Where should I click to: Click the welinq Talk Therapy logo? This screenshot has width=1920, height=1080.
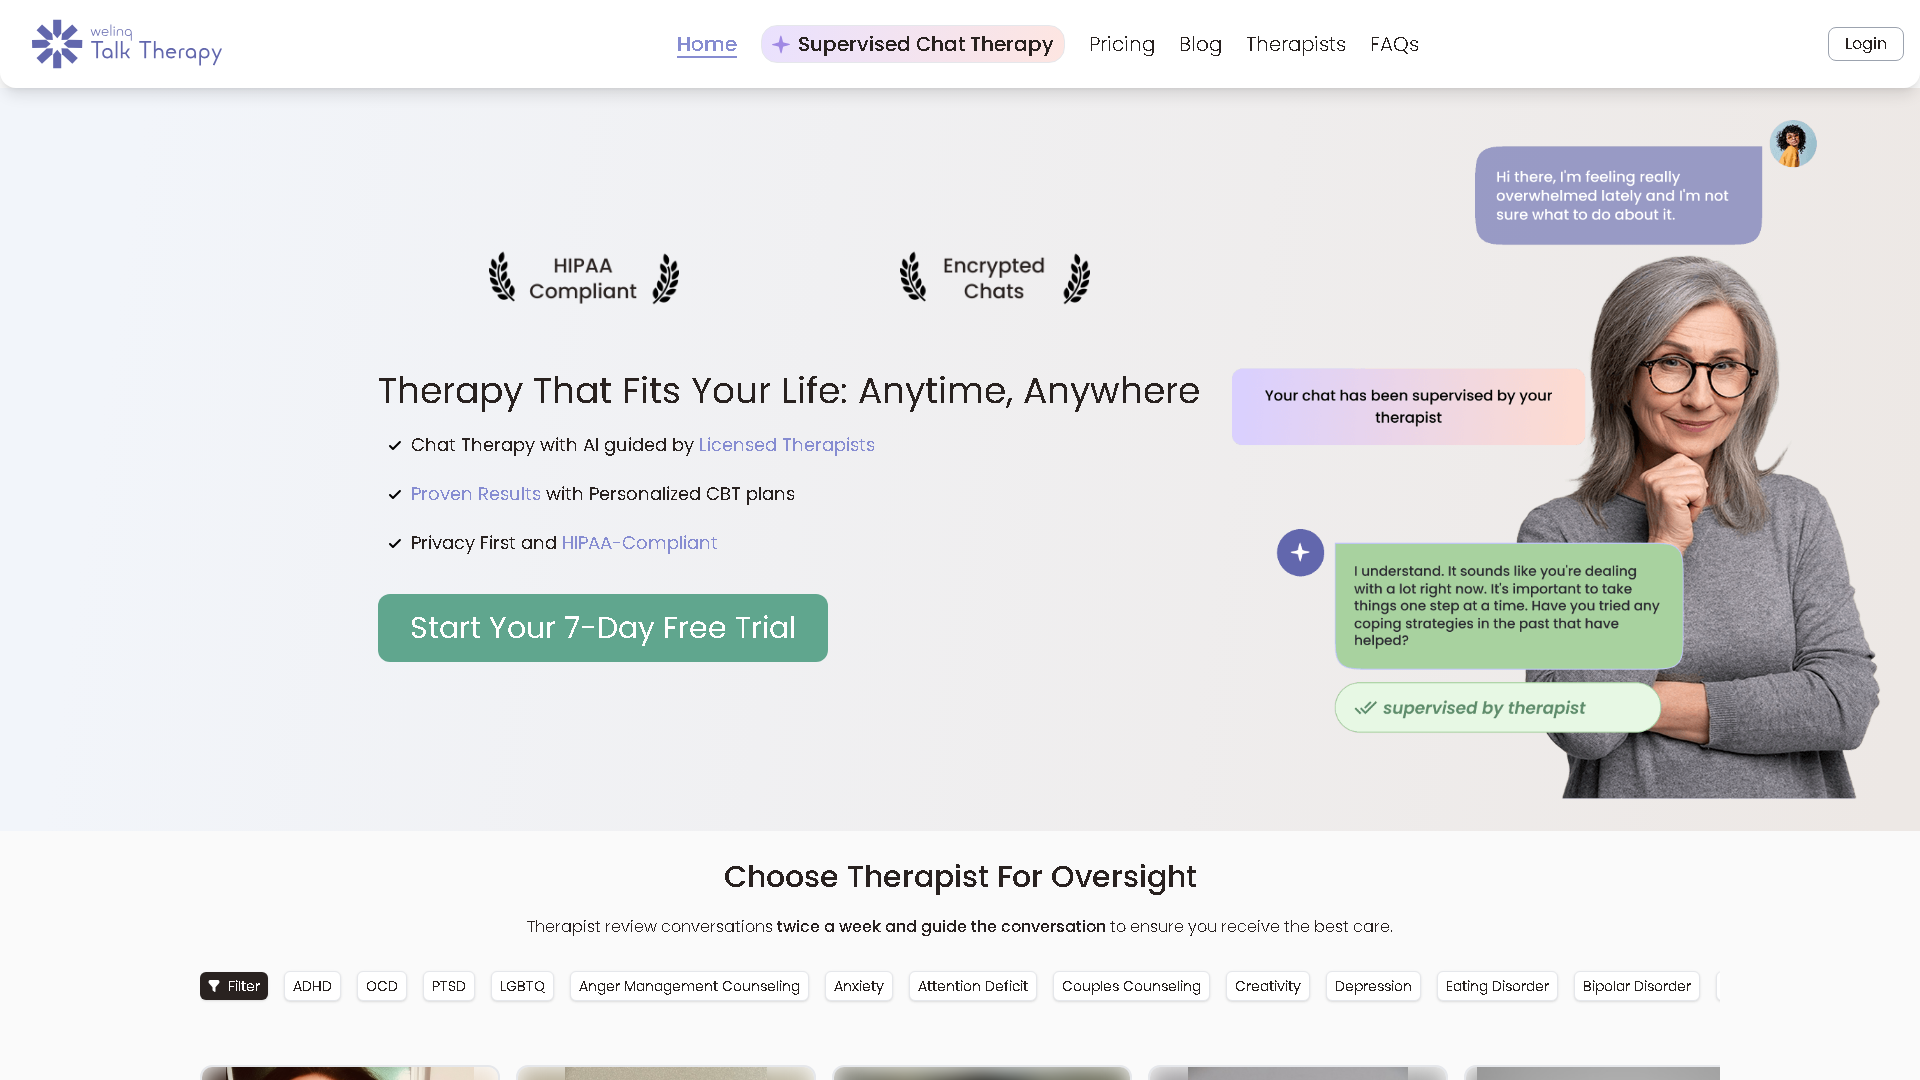point(126,44)
